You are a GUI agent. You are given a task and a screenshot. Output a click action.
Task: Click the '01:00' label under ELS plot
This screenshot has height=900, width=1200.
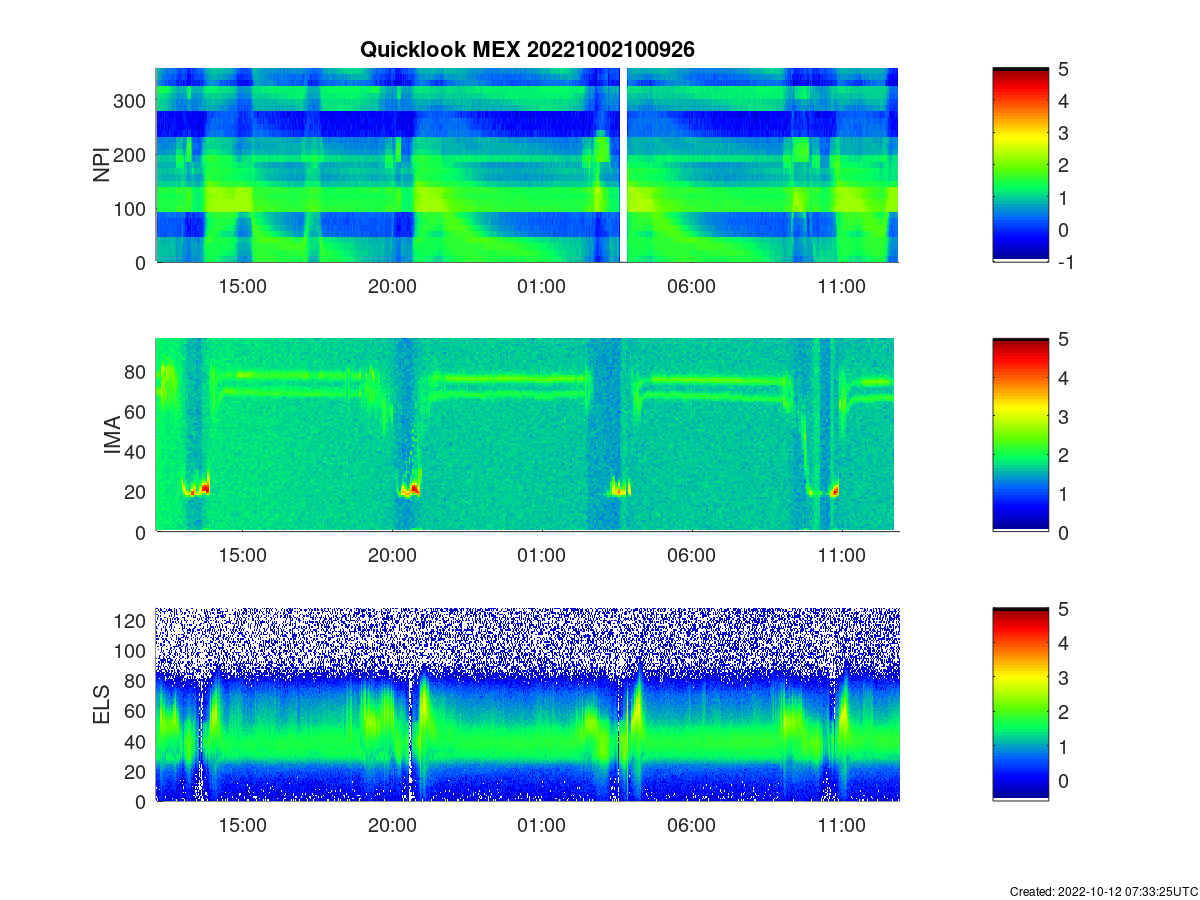tap(542, 826)
